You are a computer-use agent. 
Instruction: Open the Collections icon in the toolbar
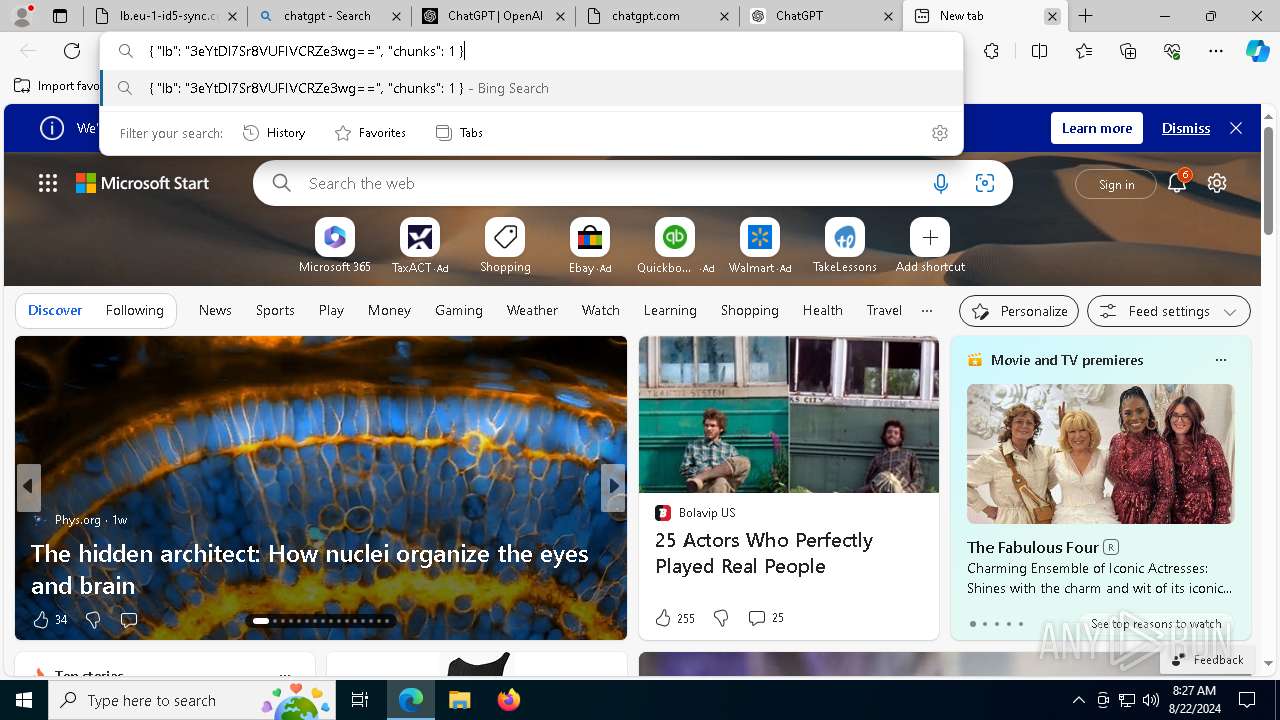coord(1128,51)
